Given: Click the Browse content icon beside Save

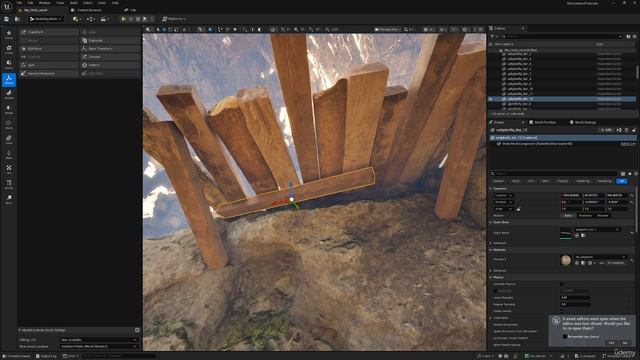Looking at the screenshot, I should pos(17,19).
